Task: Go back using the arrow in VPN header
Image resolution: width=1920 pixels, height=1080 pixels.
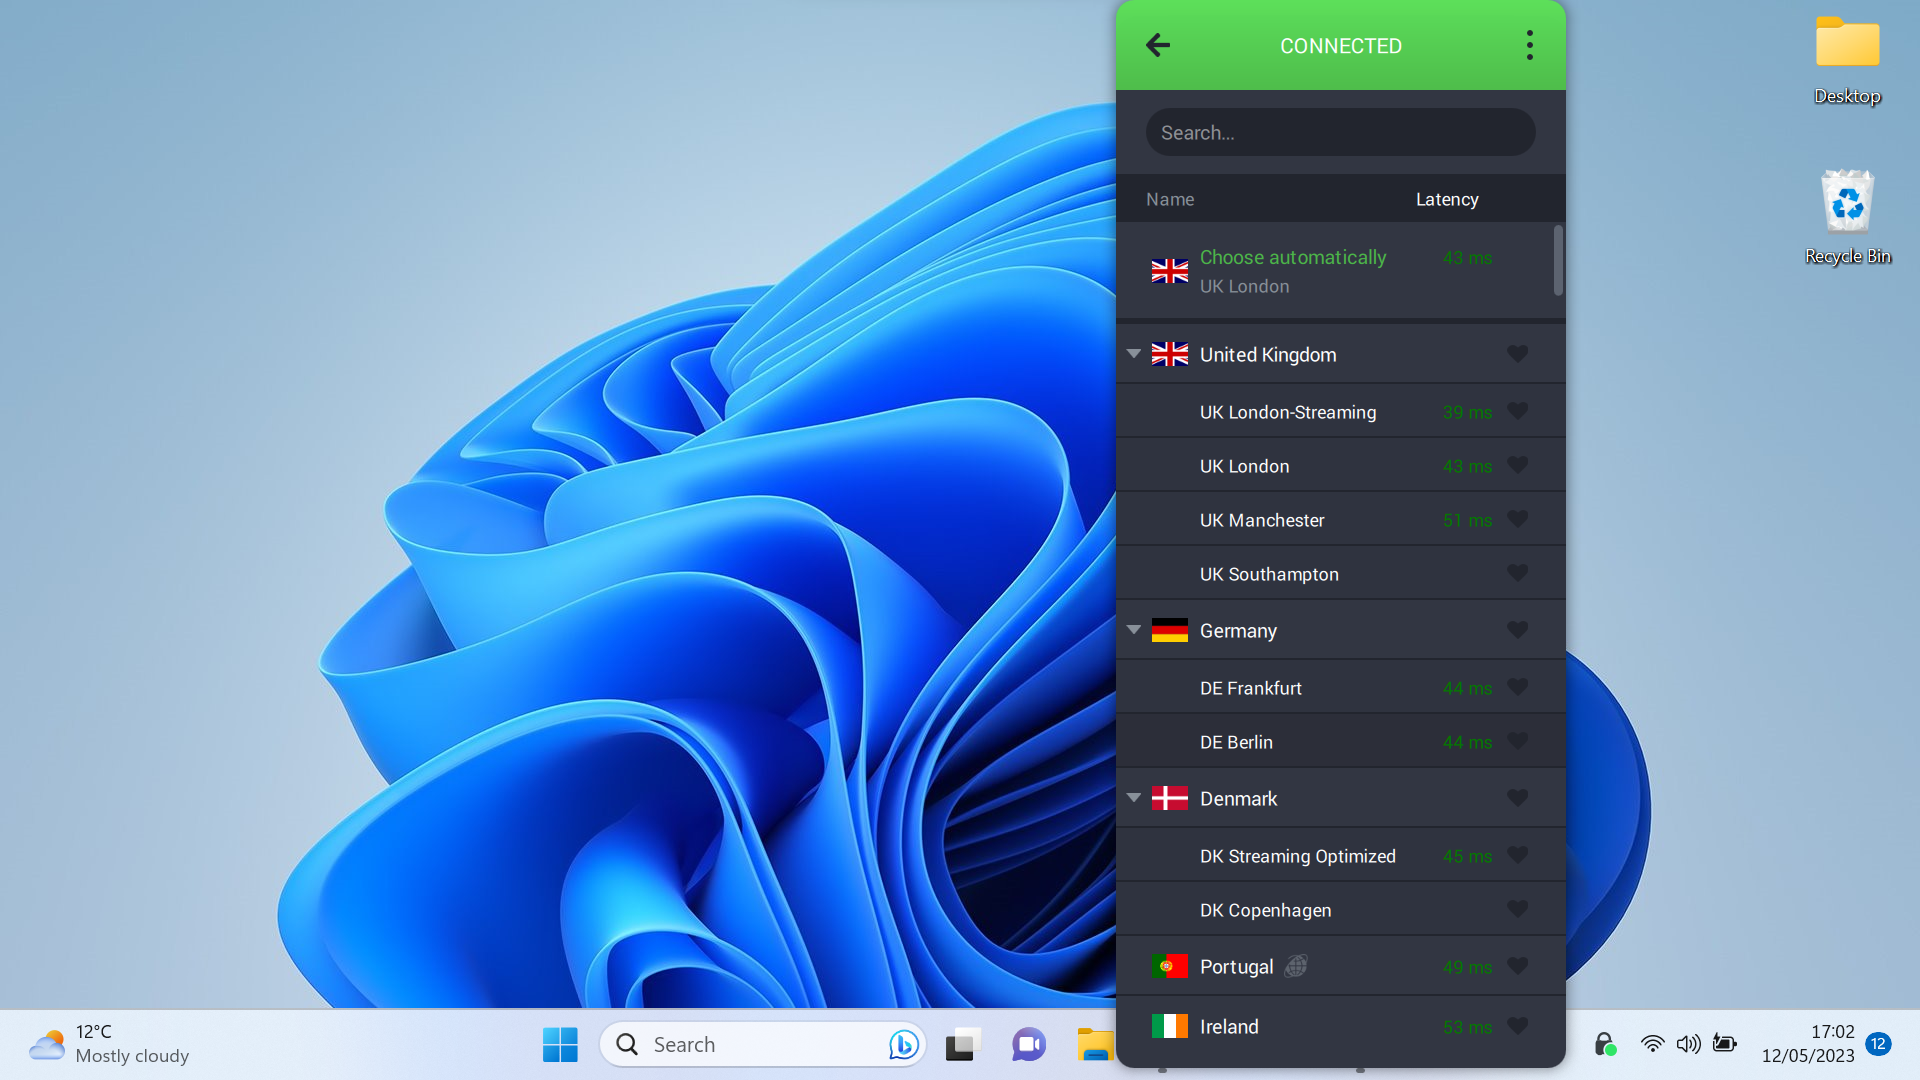Action: point(1158,45)
